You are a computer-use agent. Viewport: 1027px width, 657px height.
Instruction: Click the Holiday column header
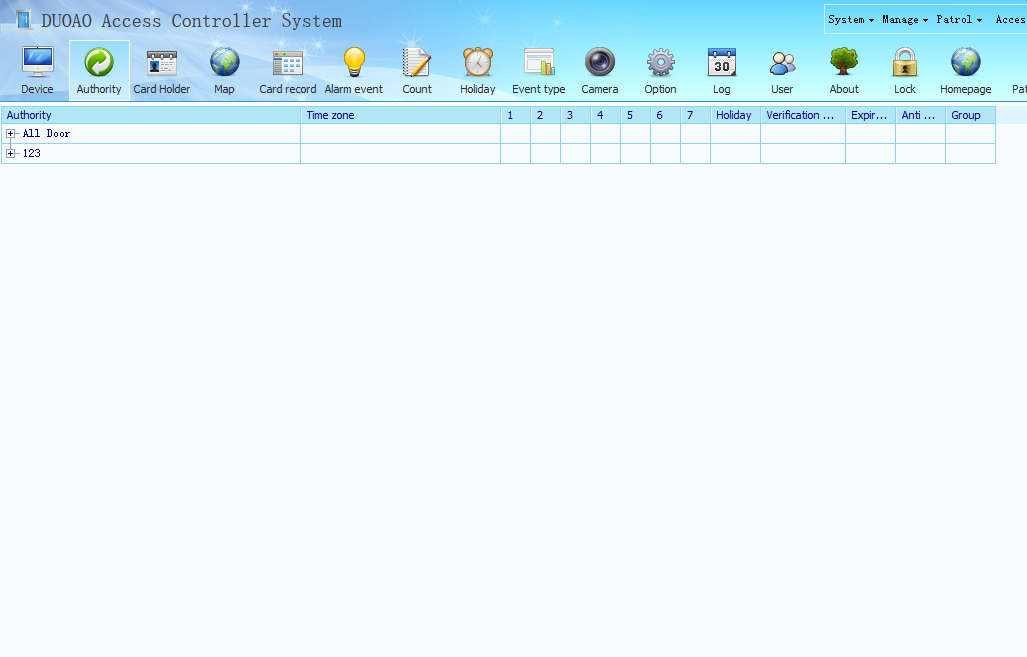(734, 115)
